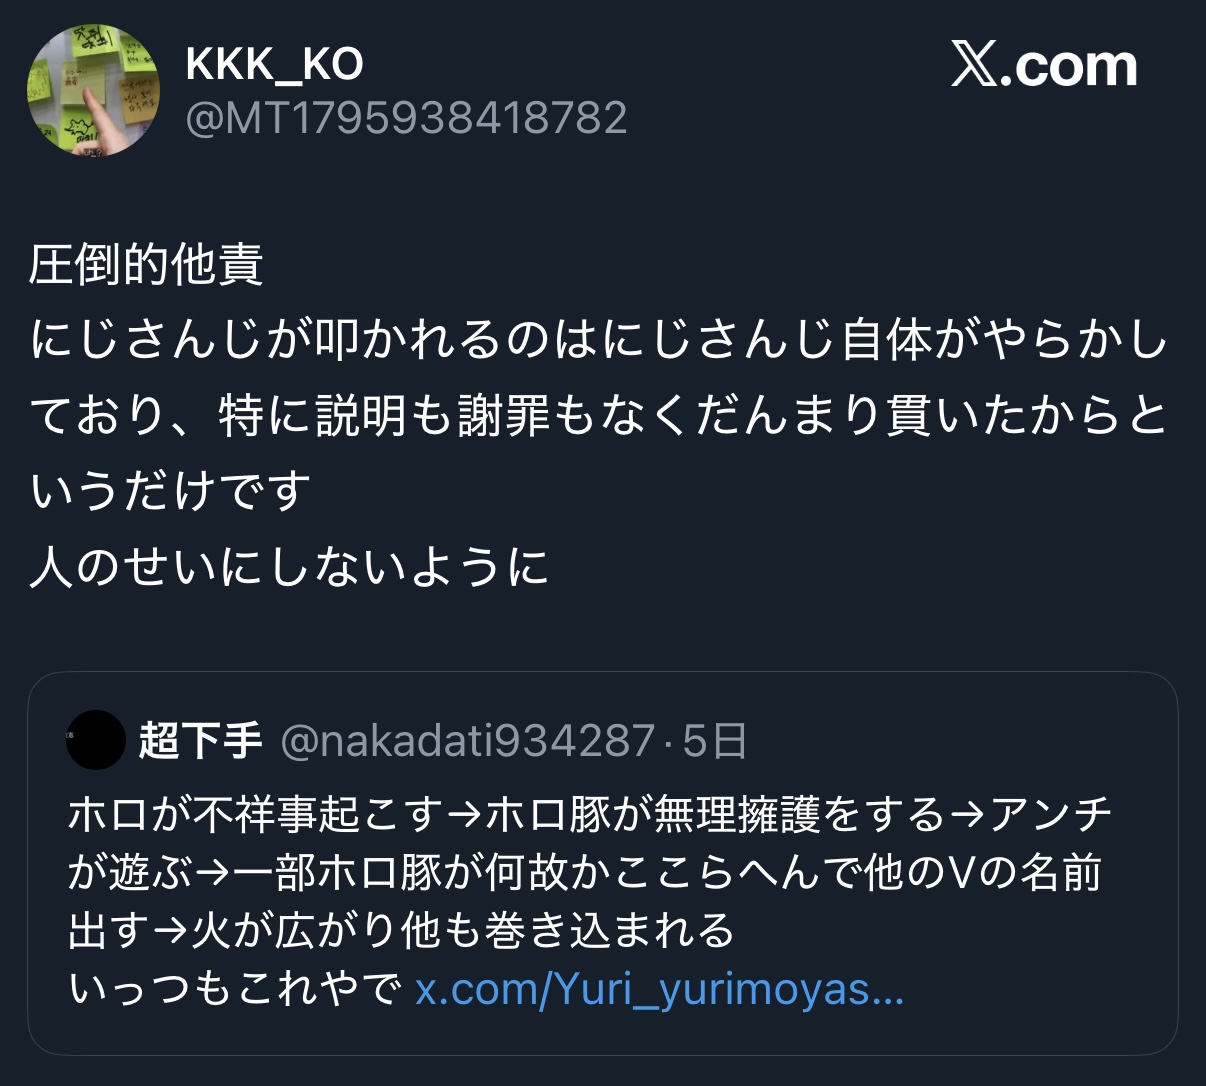This screenshot has width=1206, height=1086.
Task: Click the @nakadati934287 handle
Action: 468,741
